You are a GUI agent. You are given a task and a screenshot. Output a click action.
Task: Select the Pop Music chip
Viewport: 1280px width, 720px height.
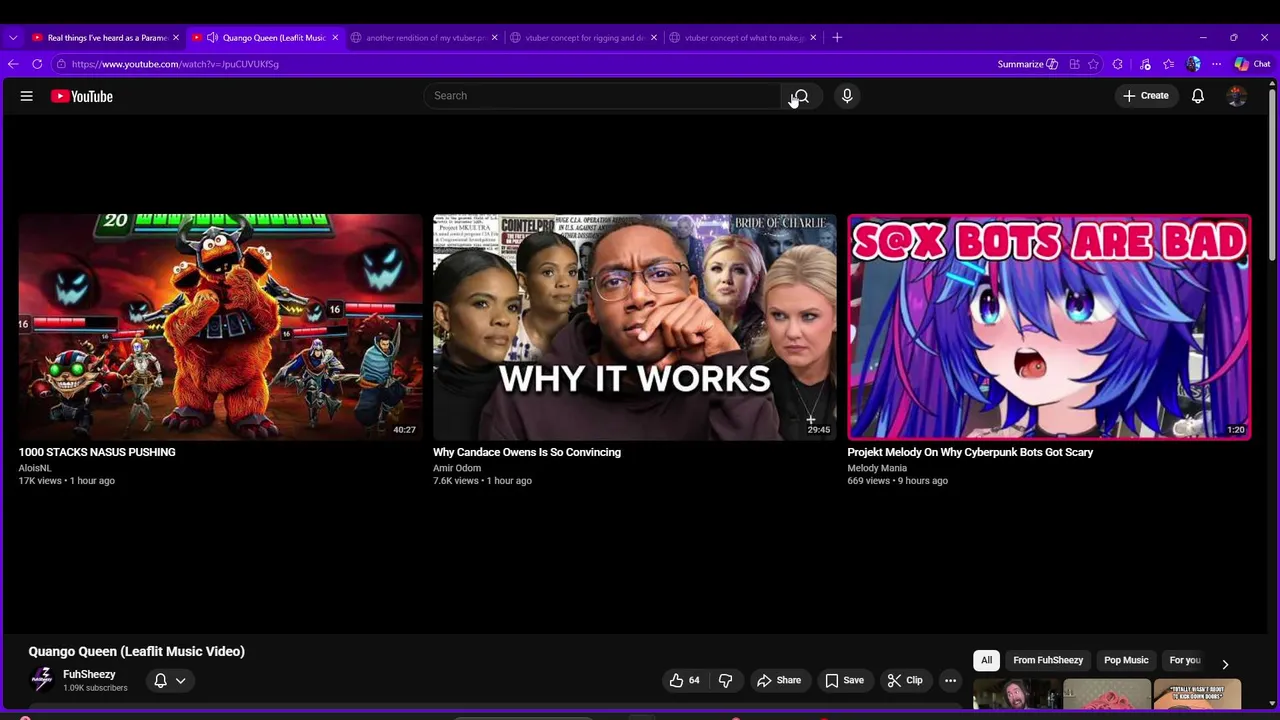click(x=1126, y=660)
